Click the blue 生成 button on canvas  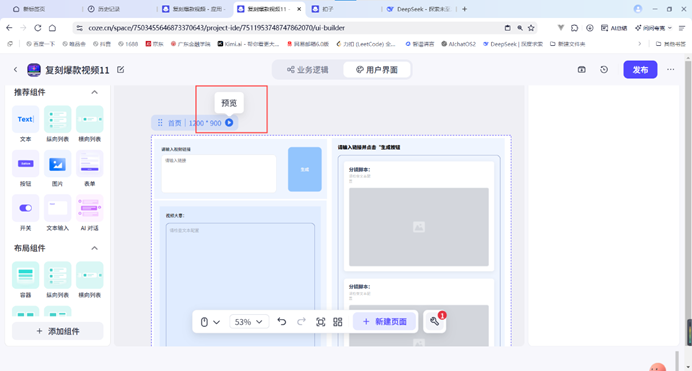305,169
